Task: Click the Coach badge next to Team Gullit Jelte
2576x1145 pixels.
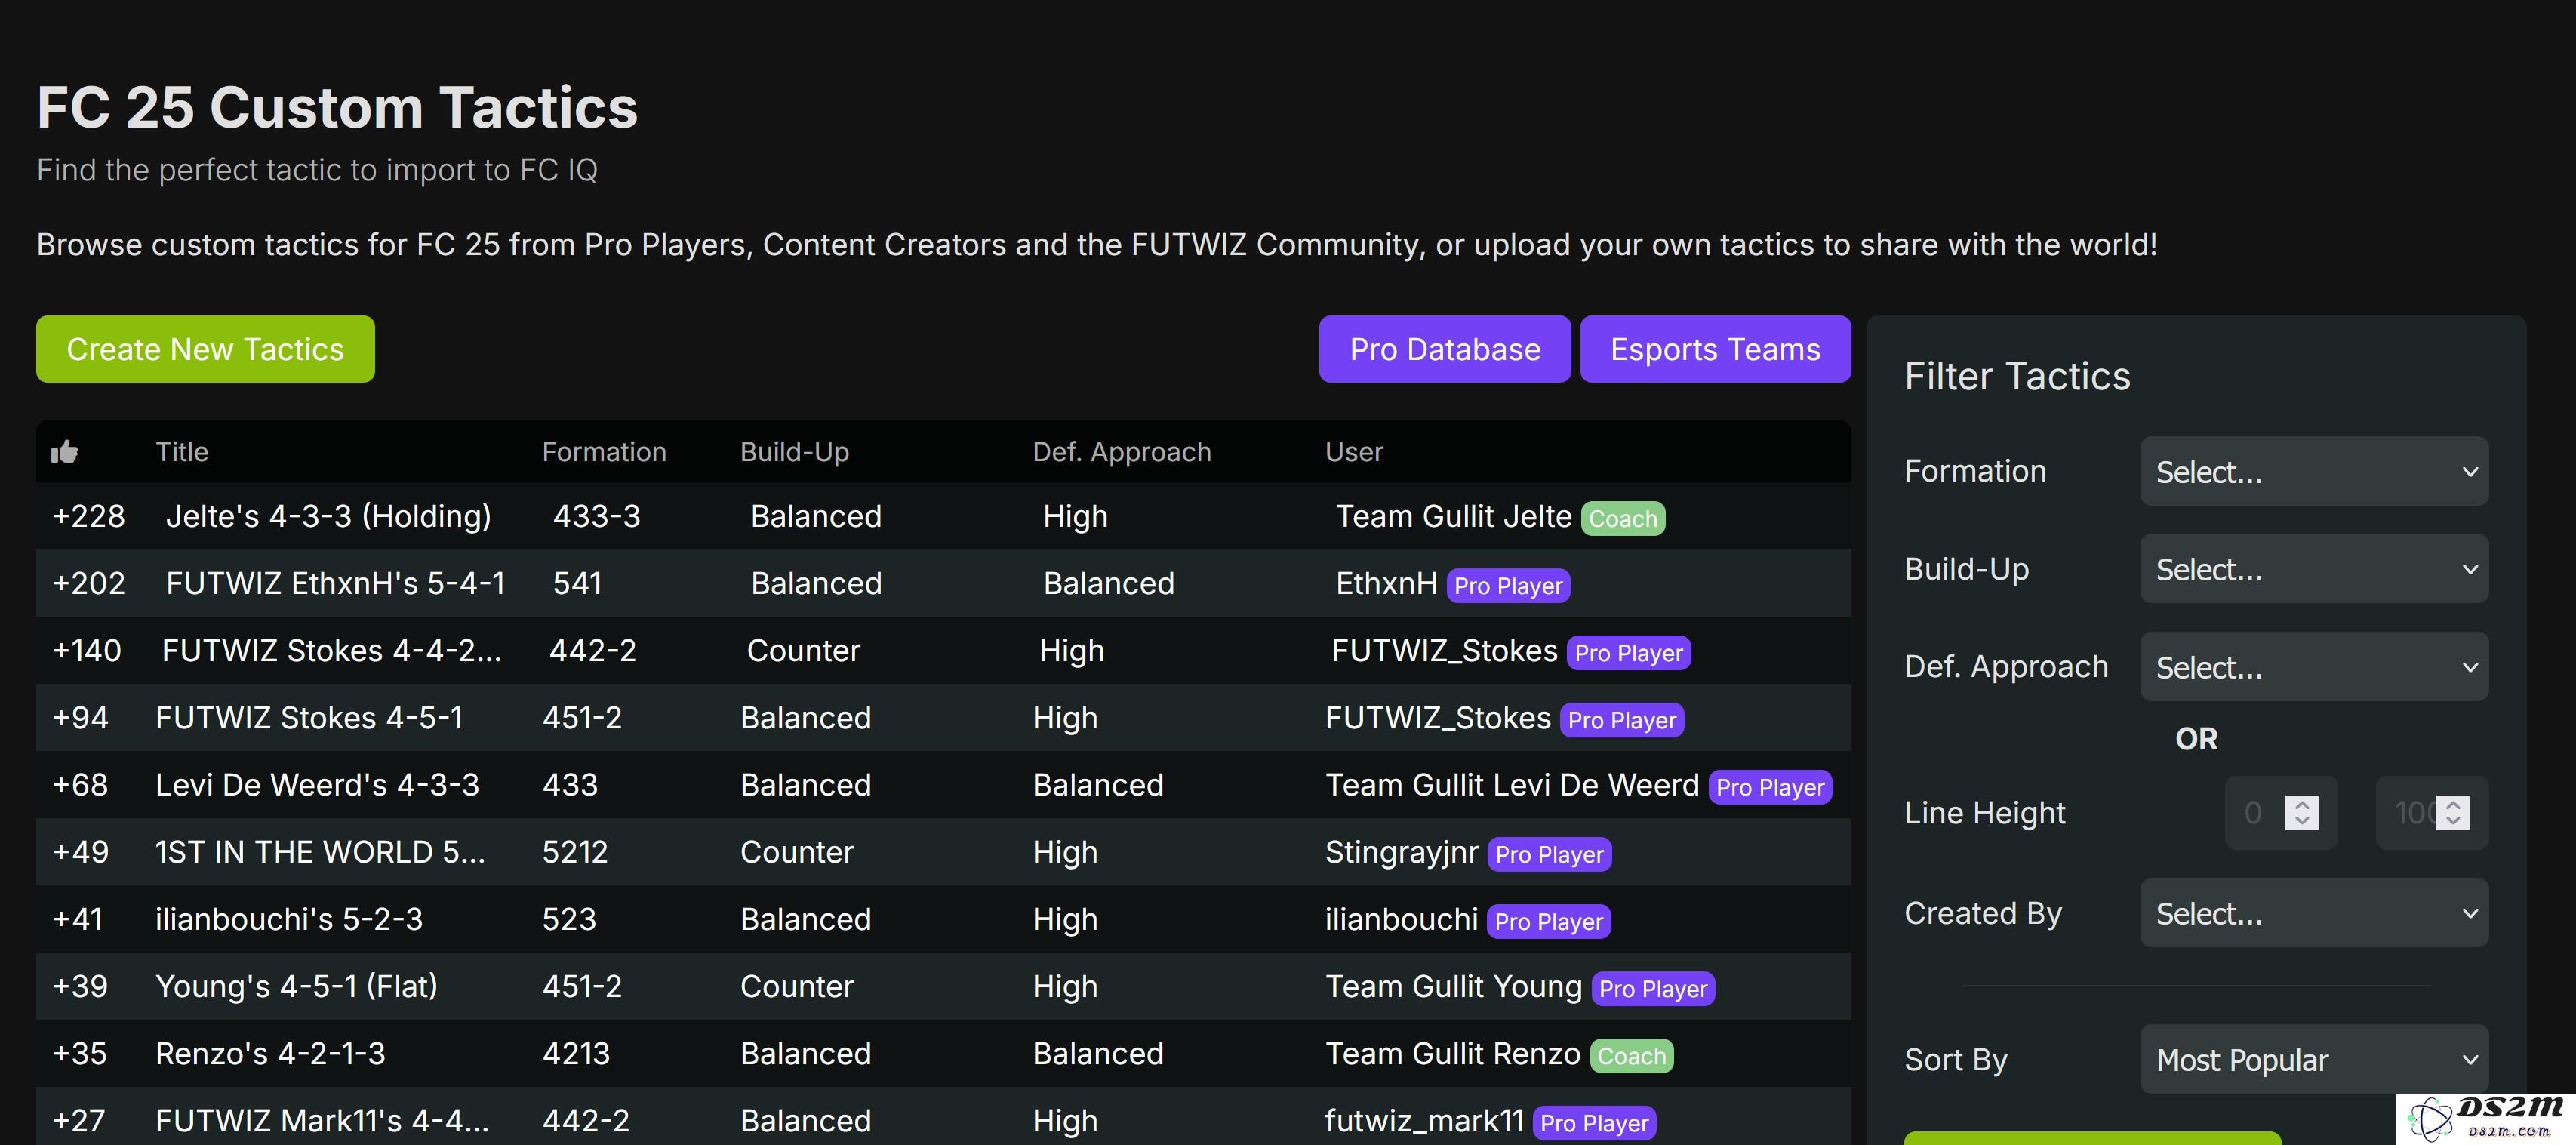Action: (1622, 518)
